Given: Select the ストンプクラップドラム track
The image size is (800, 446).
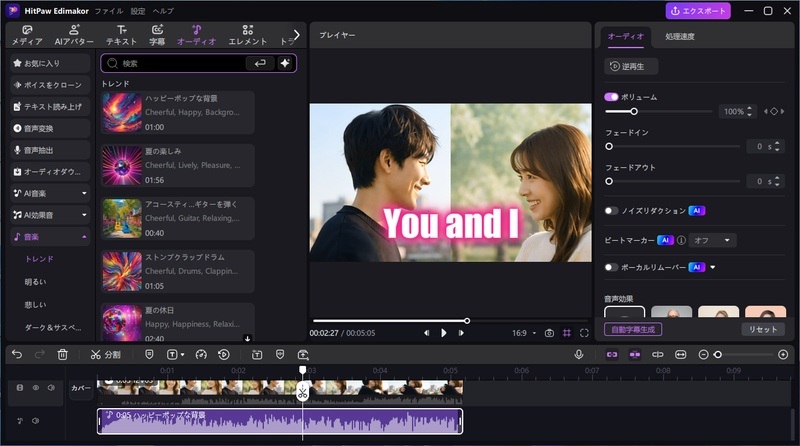Looking at the screenshot, I should pos(178,271).
